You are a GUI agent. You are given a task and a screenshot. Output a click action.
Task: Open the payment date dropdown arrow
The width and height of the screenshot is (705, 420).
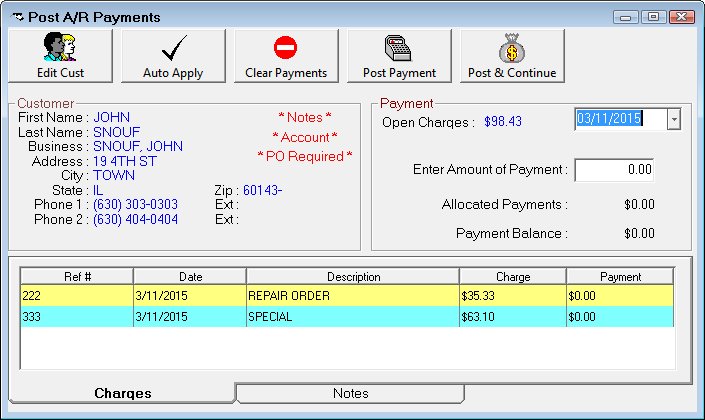click(x=673, y=119)
